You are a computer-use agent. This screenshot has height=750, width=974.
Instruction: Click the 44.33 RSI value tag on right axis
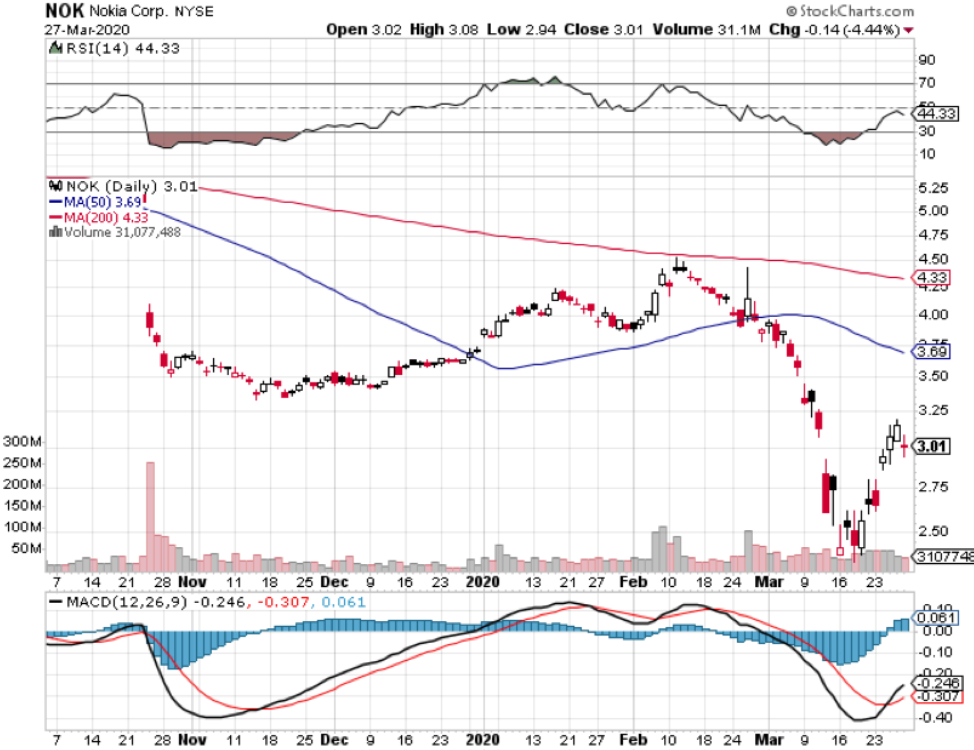pyautogui.click(x=935, y=114)
